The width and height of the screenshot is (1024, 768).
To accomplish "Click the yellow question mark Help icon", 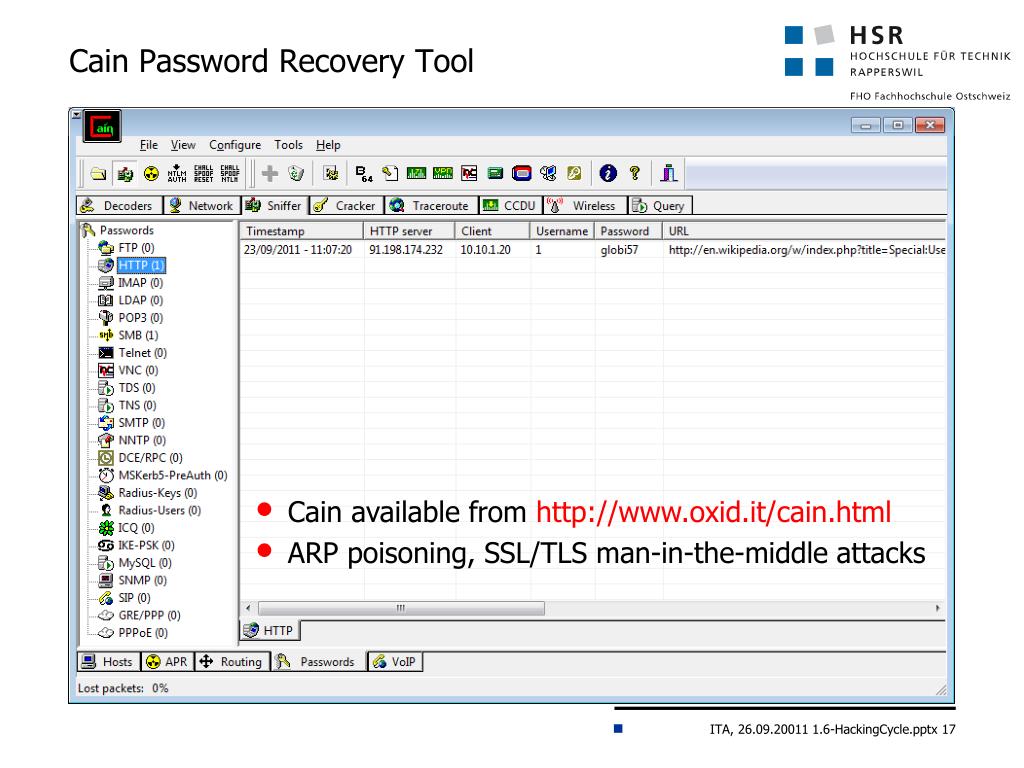I will click(634, 173).
